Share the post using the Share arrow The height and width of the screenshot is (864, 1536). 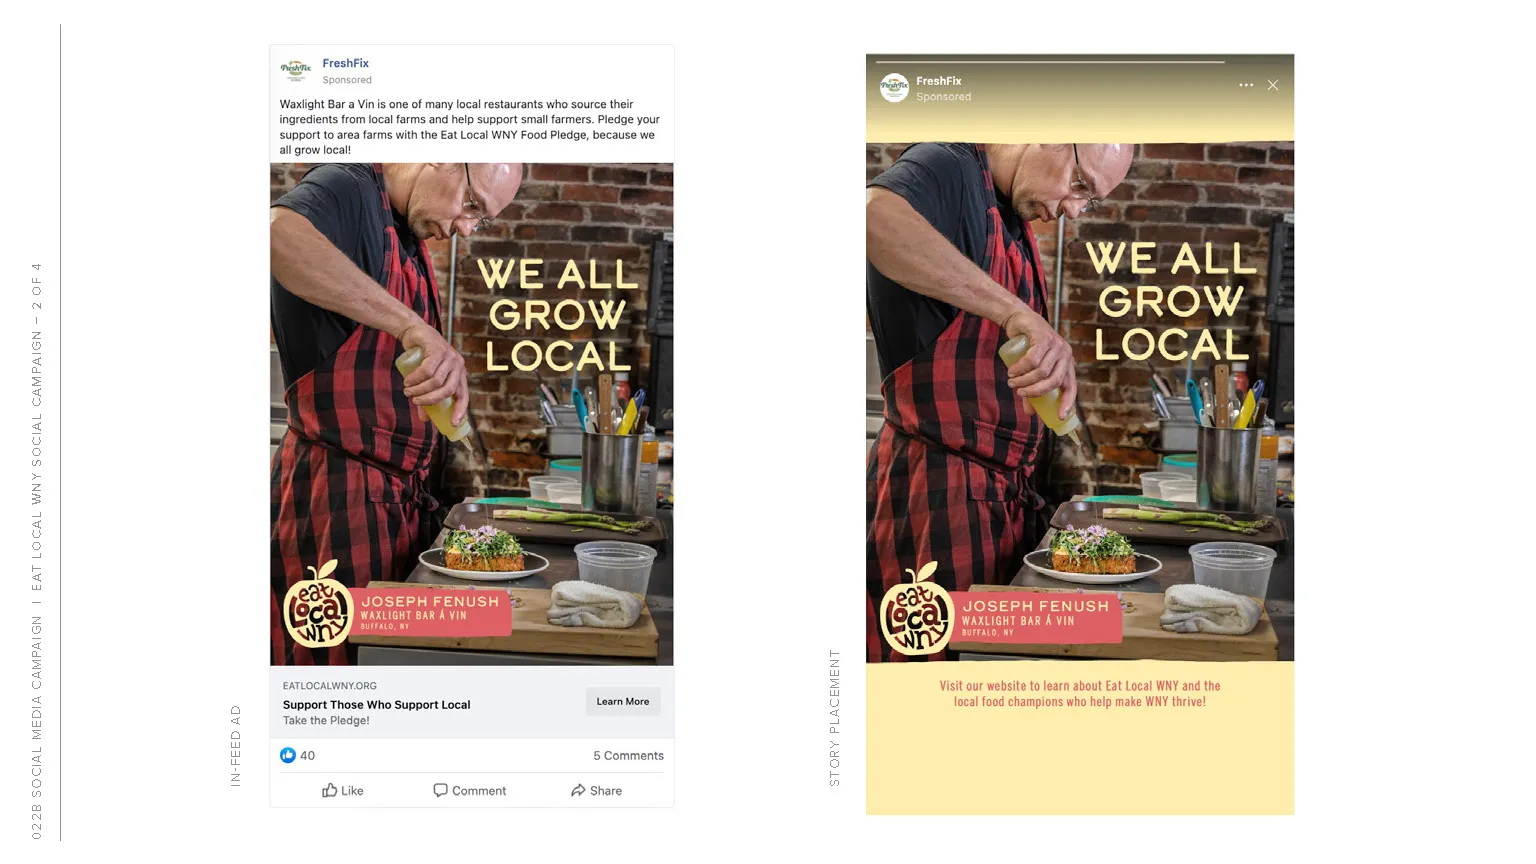point(596,791)
